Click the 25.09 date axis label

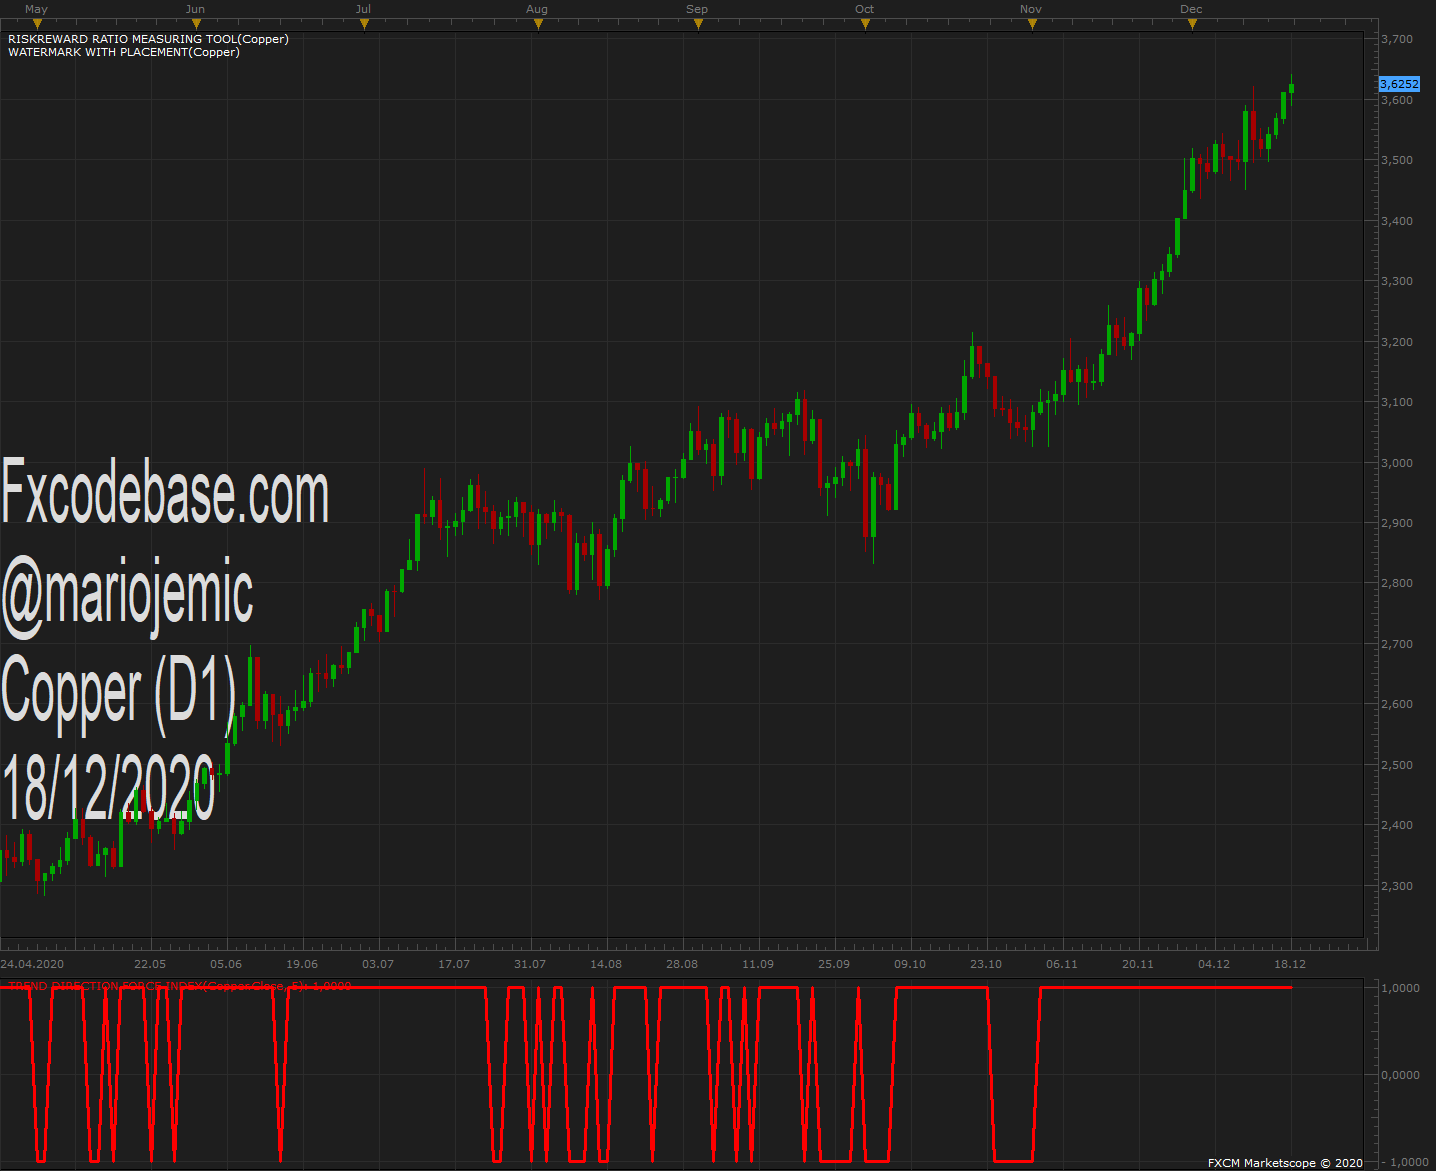[x=834, y=964]
